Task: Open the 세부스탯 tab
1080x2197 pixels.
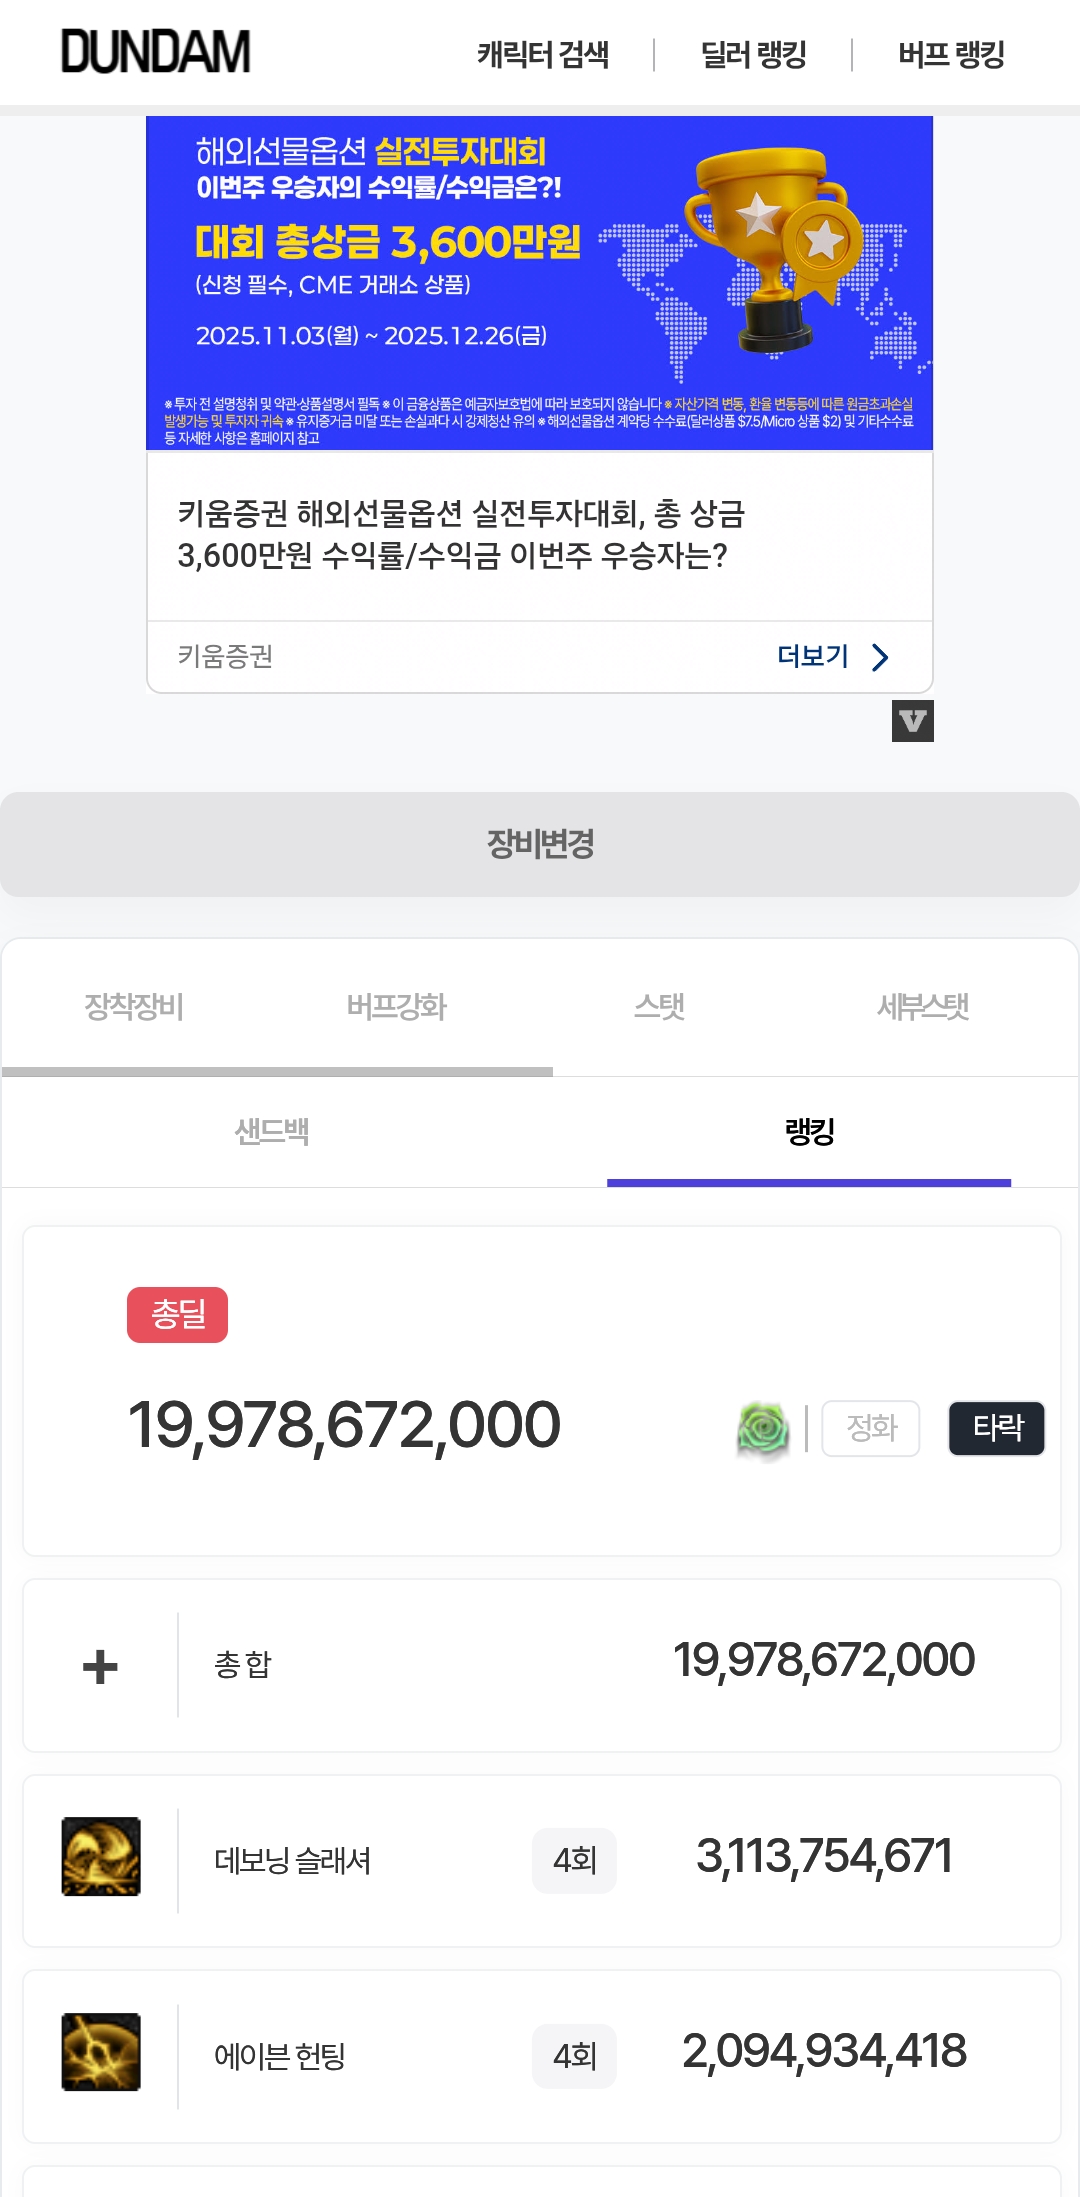Action: click(923, 1006)
